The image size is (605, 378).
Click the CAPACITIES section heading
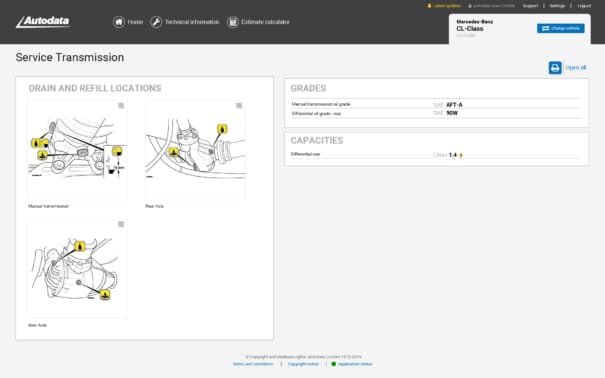pos(317,140)
